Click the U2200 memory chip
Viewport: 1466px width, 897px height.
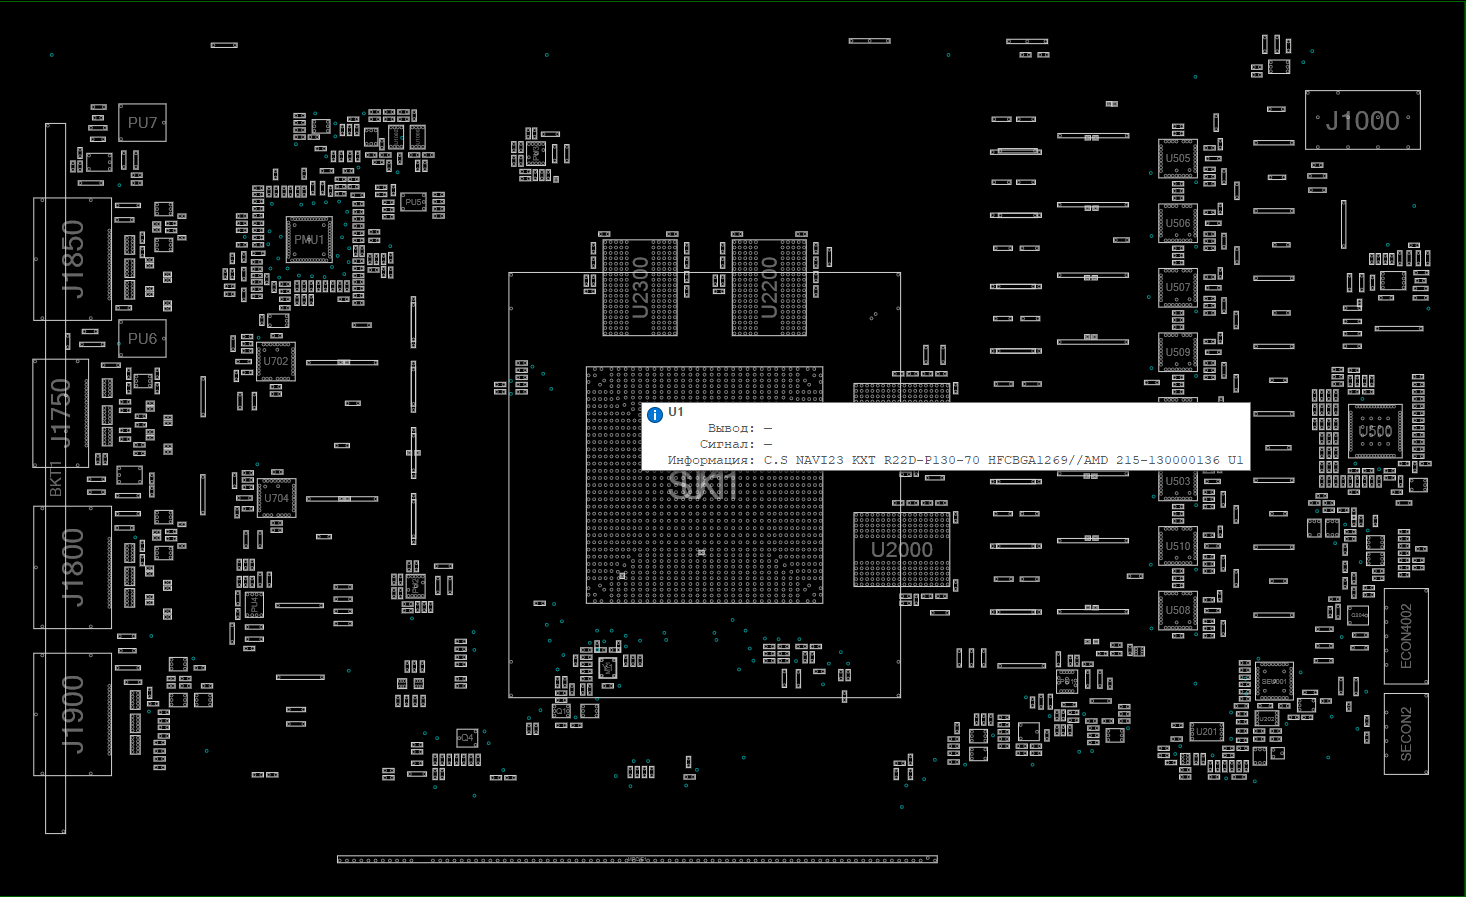coord(769,287)
